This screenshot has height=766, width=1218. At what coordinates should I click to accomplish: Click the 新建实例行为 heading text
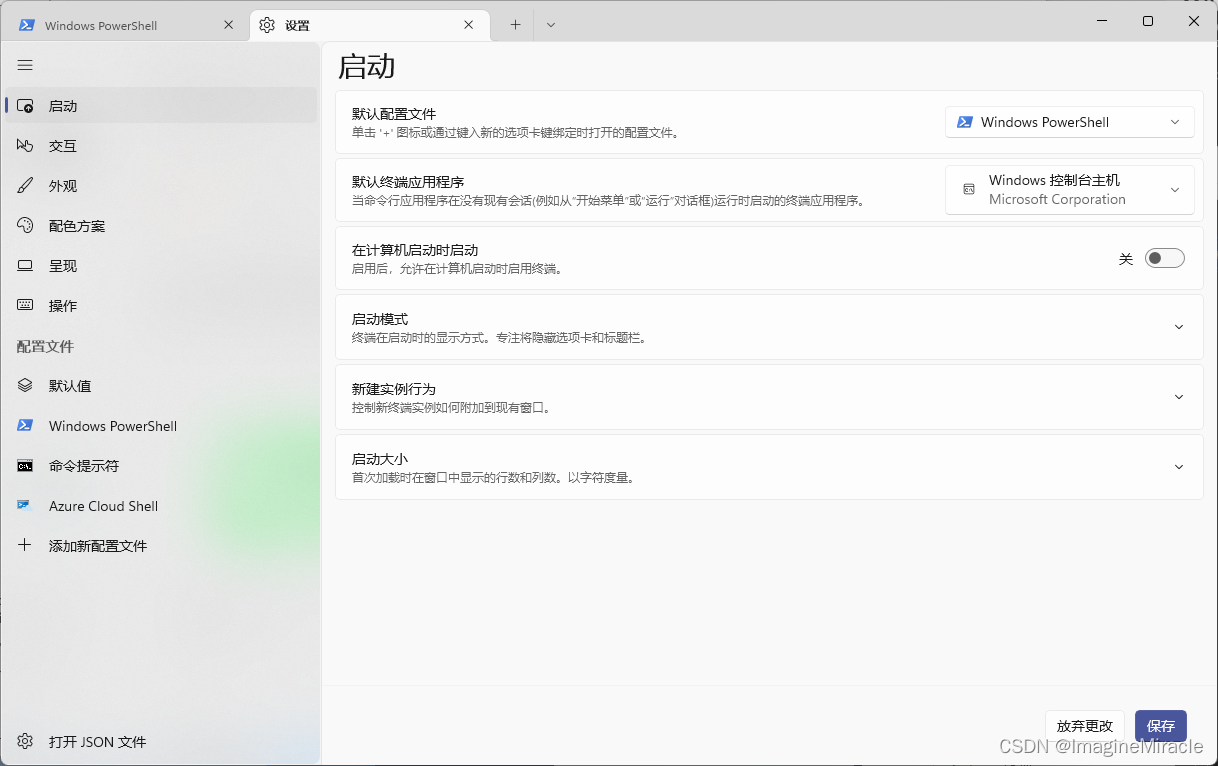click(394, 389)
